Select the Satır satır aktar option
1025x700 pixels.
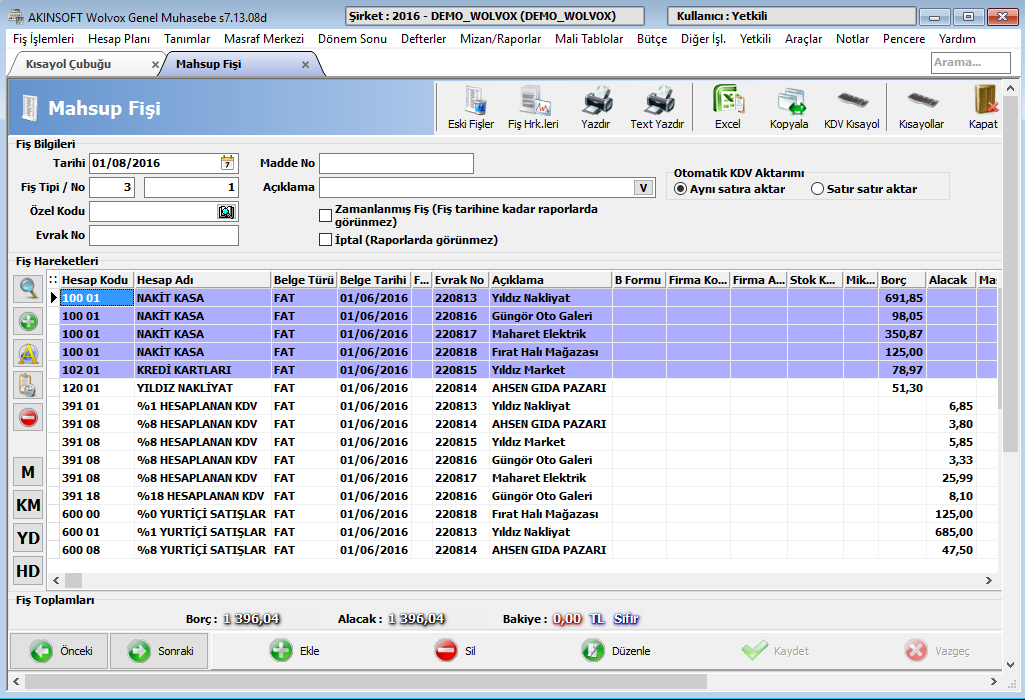(x=817, y=189)
